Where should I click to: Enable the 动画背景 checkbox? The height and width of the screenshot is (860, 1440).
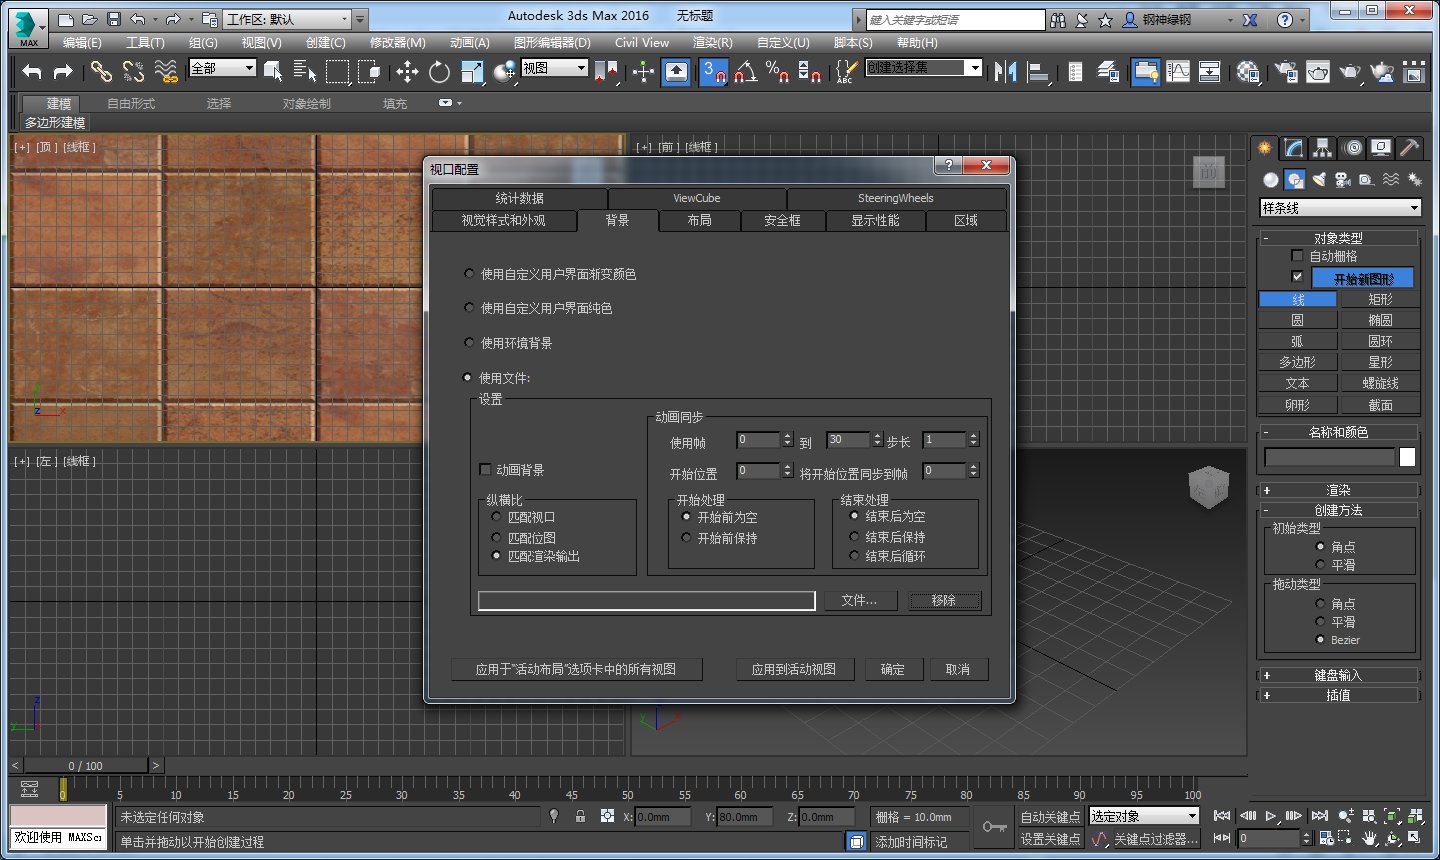click(x=486, y=470)
